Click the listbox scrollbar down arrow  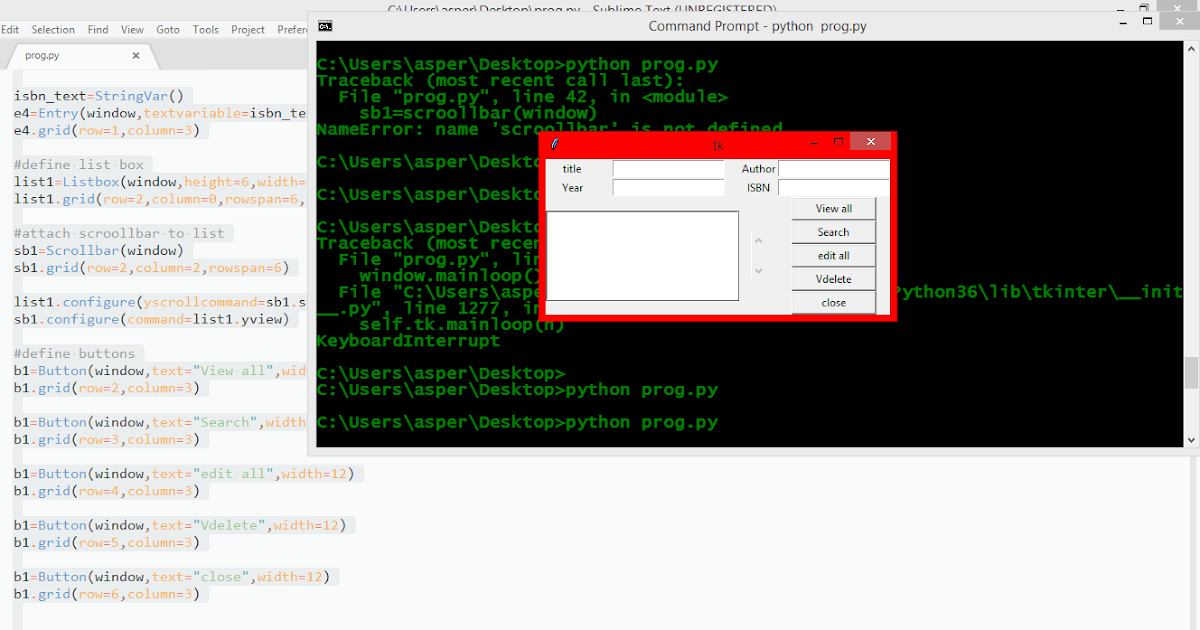[x=759, y=268]
